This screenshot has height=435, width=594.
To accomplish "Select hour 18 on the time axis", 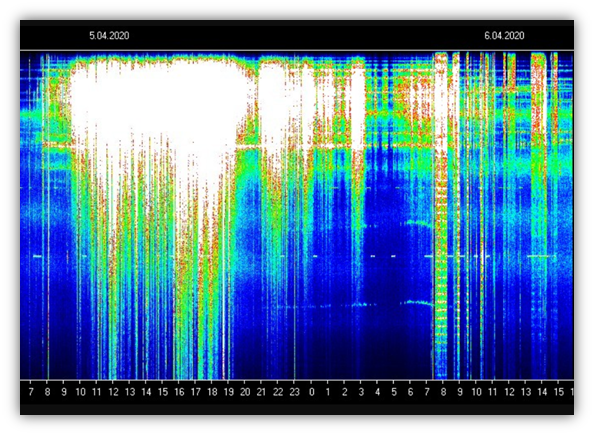I will [212, 392].
